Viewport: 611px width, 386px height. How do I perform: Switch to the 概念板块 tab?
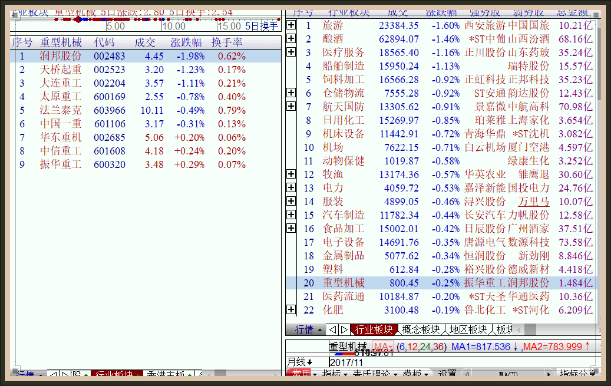coord(421,330)
